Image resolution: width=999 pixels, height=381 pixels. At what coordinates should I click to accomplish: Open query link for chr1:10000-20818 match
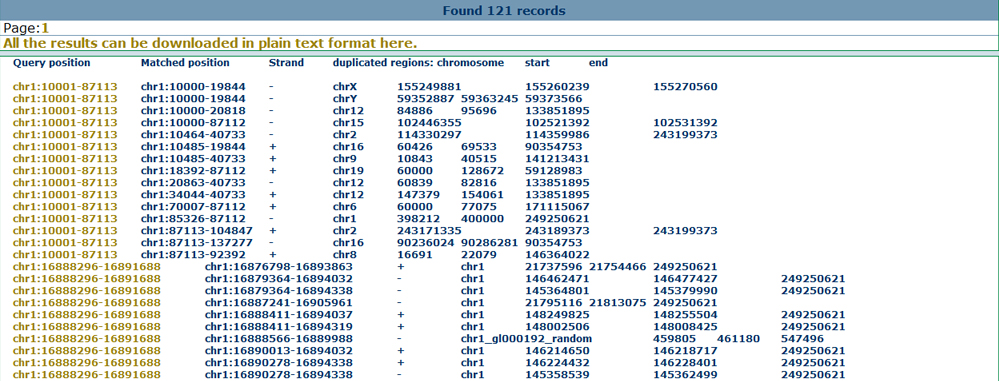click(65, 110)
